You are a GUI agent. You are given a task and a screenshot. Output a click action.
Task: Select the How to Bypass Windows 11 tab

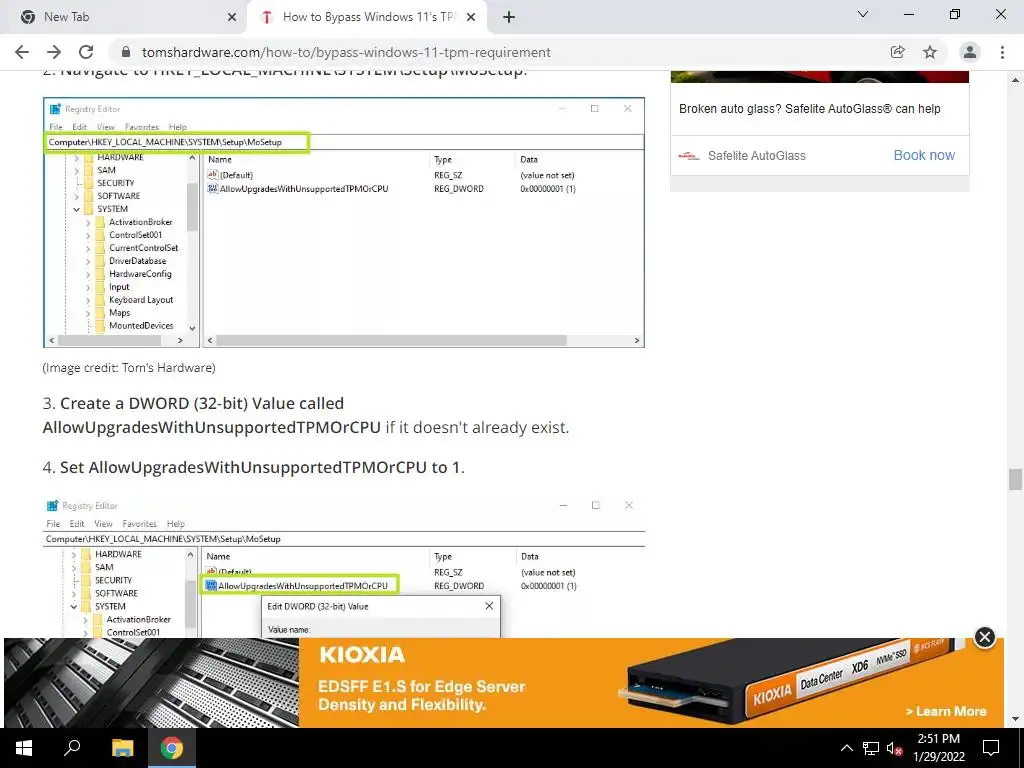pos(366,18)
